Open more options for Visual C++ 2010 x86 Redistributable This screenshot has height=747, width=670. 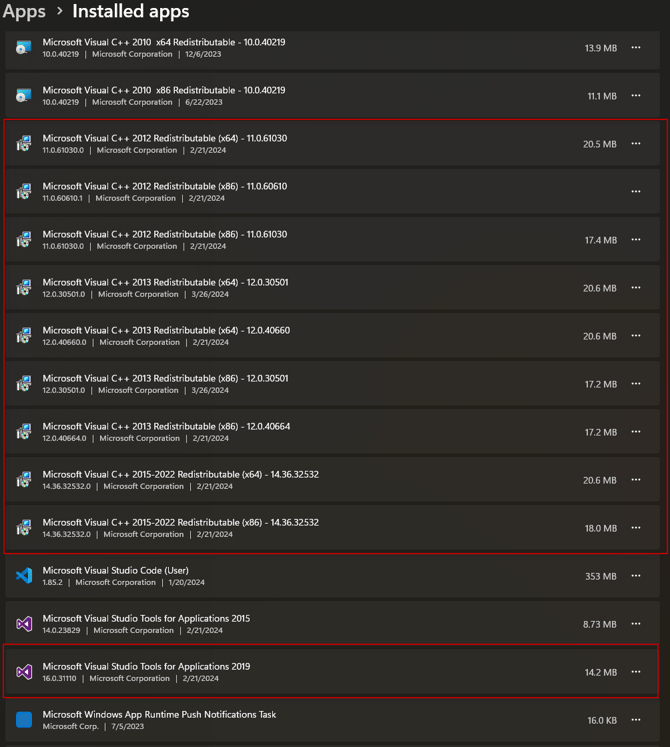click(x=636, y=96)
